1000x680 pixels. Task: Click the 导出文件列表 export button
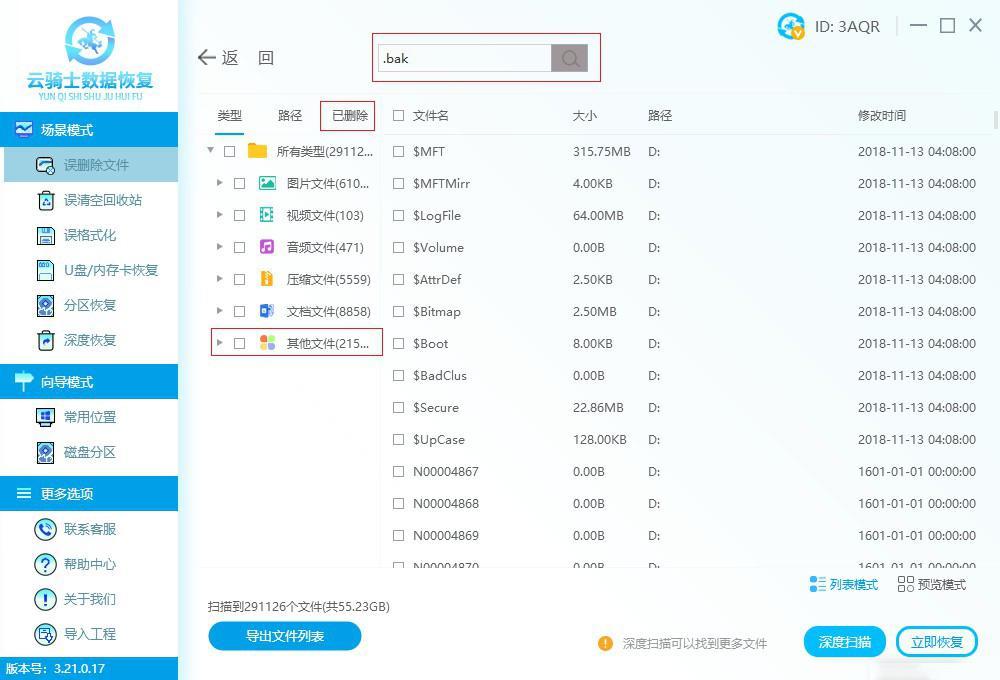click(284, 636)
